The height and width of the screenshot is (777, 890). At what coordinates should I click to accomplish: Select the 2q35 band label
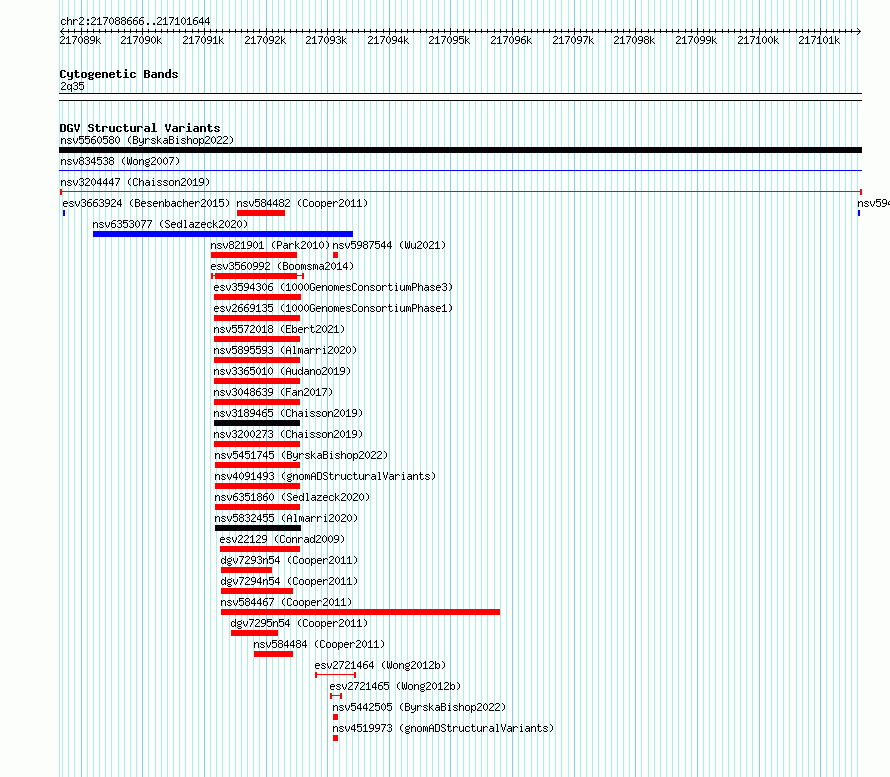72,86
